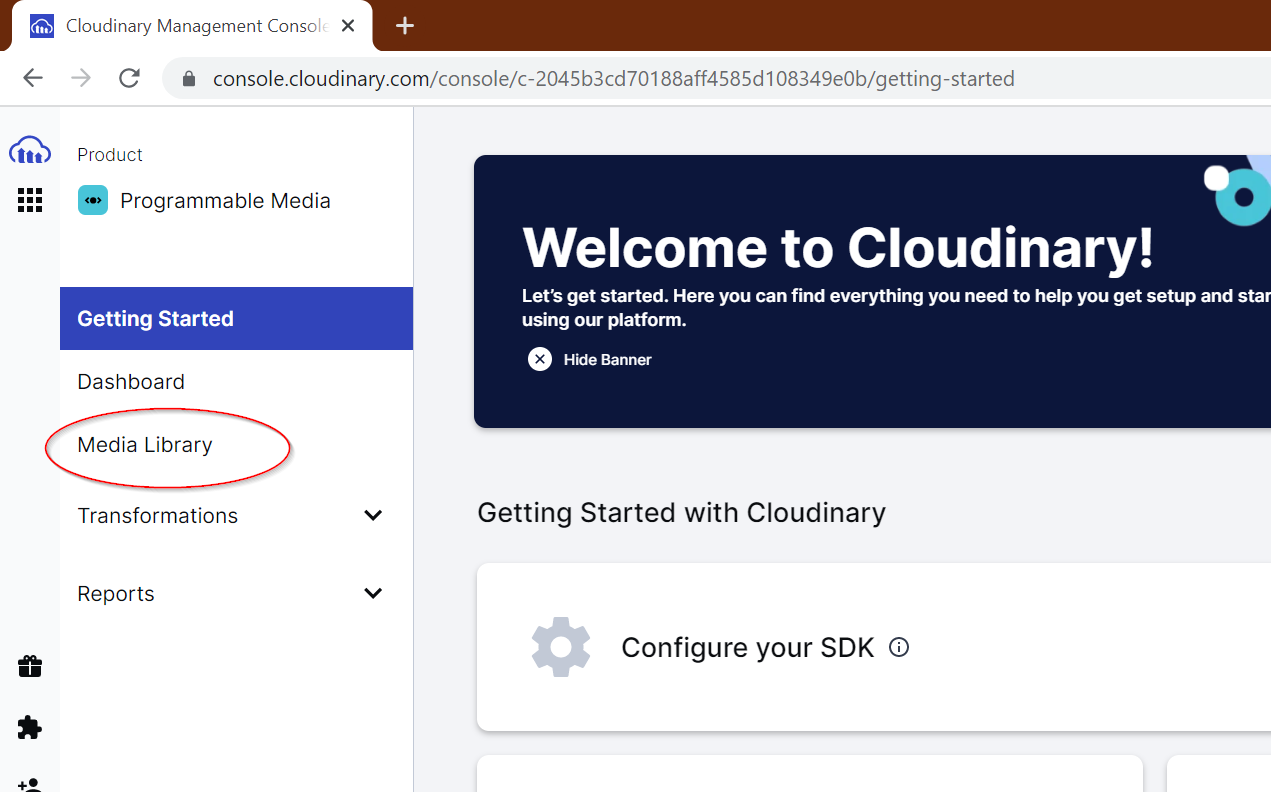Open the apps grid launcher icon
The width and height of the screenshot is (1271, 792).
(x=30, y=201)
